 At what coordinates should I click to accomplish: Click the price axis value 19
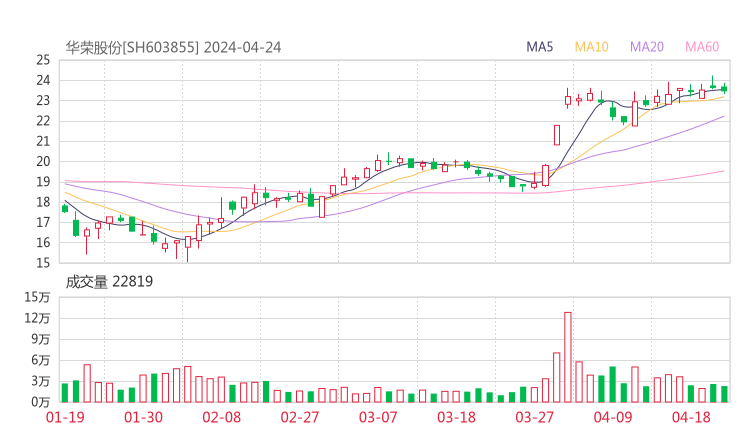tap(43, 182)
